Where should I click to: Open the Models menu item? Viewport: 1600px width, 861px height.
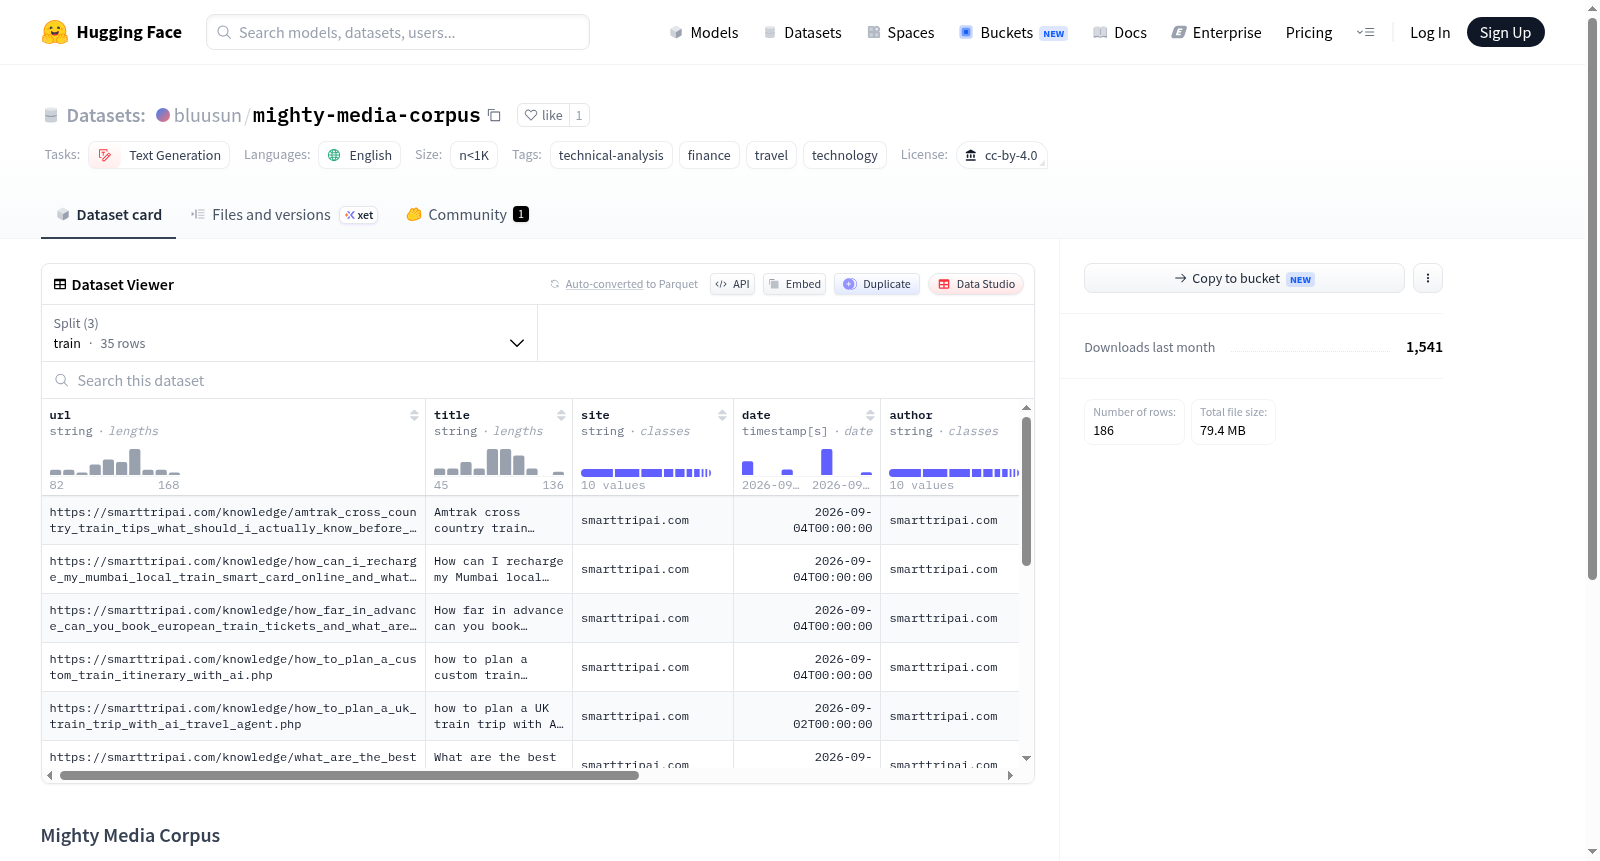[704, 32]
